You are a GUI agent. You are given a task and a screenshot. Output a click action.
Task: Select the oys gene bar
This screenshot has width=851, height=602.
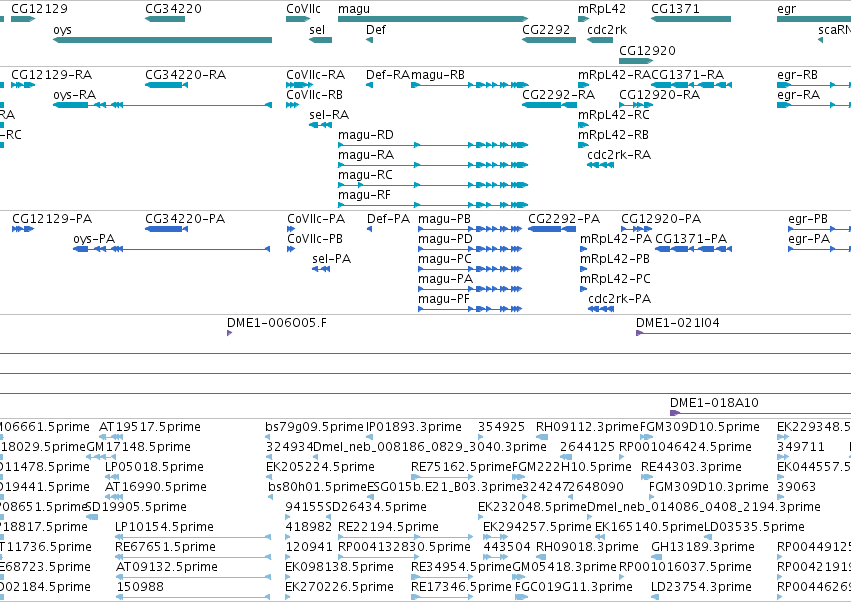pos(162,40)
